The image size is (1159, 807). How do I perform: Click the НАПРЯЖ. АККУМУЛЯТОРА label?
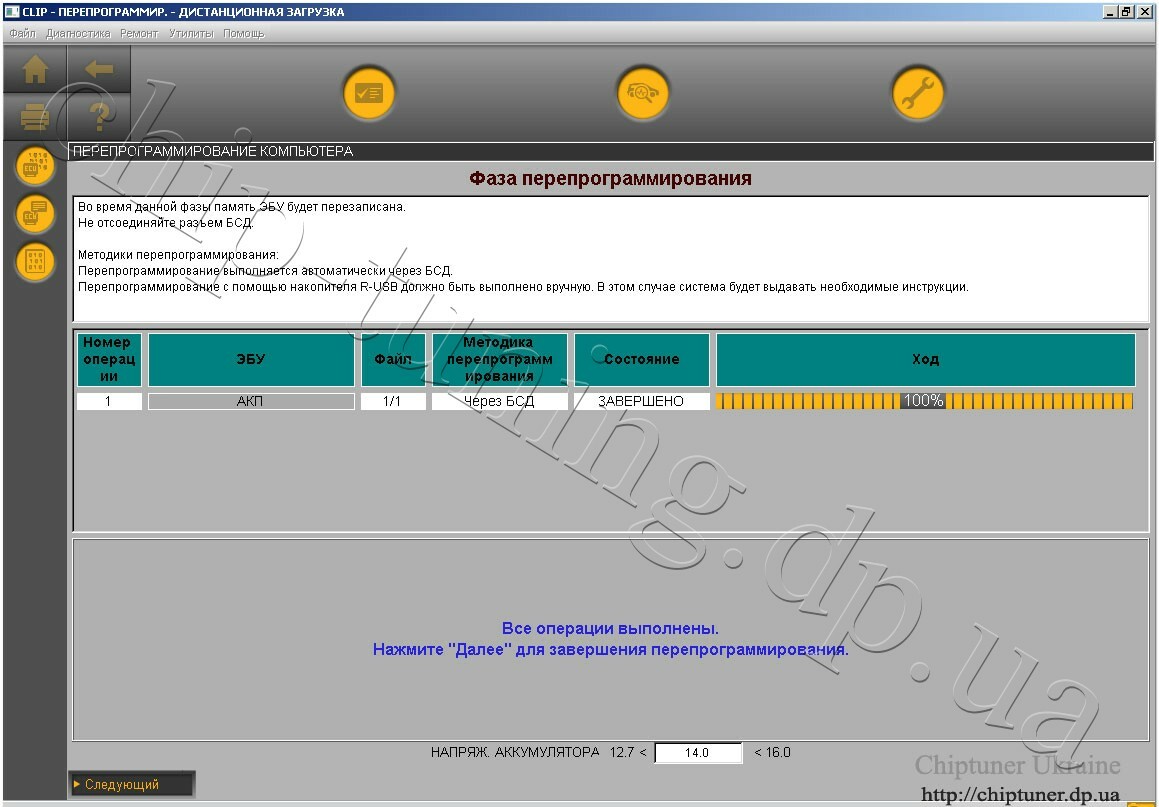[515, 752]
